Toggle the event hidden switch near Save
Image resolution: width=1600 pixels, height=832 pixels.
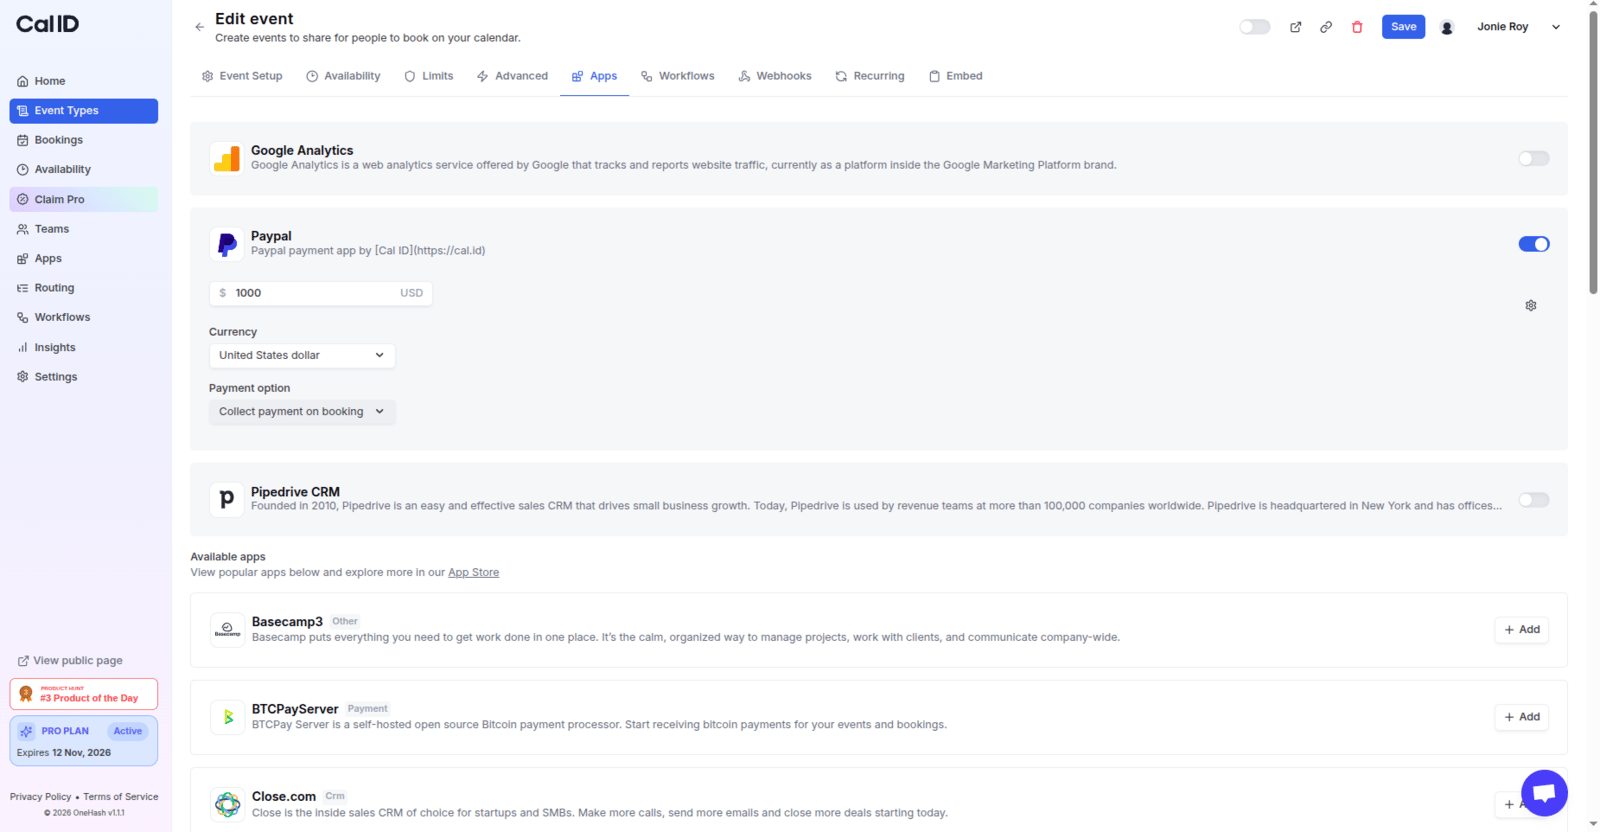coord(1255,27)
